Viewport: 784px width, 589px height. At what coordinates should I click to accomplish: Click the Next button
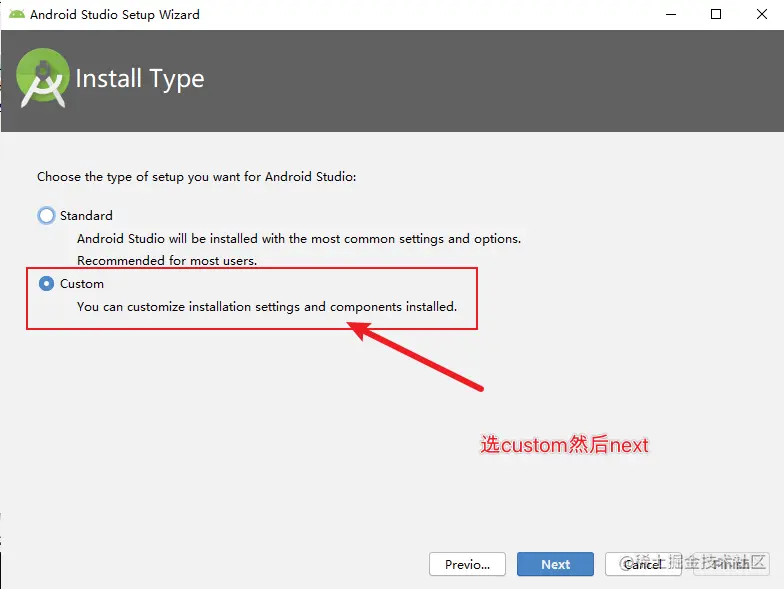point(555,564)
